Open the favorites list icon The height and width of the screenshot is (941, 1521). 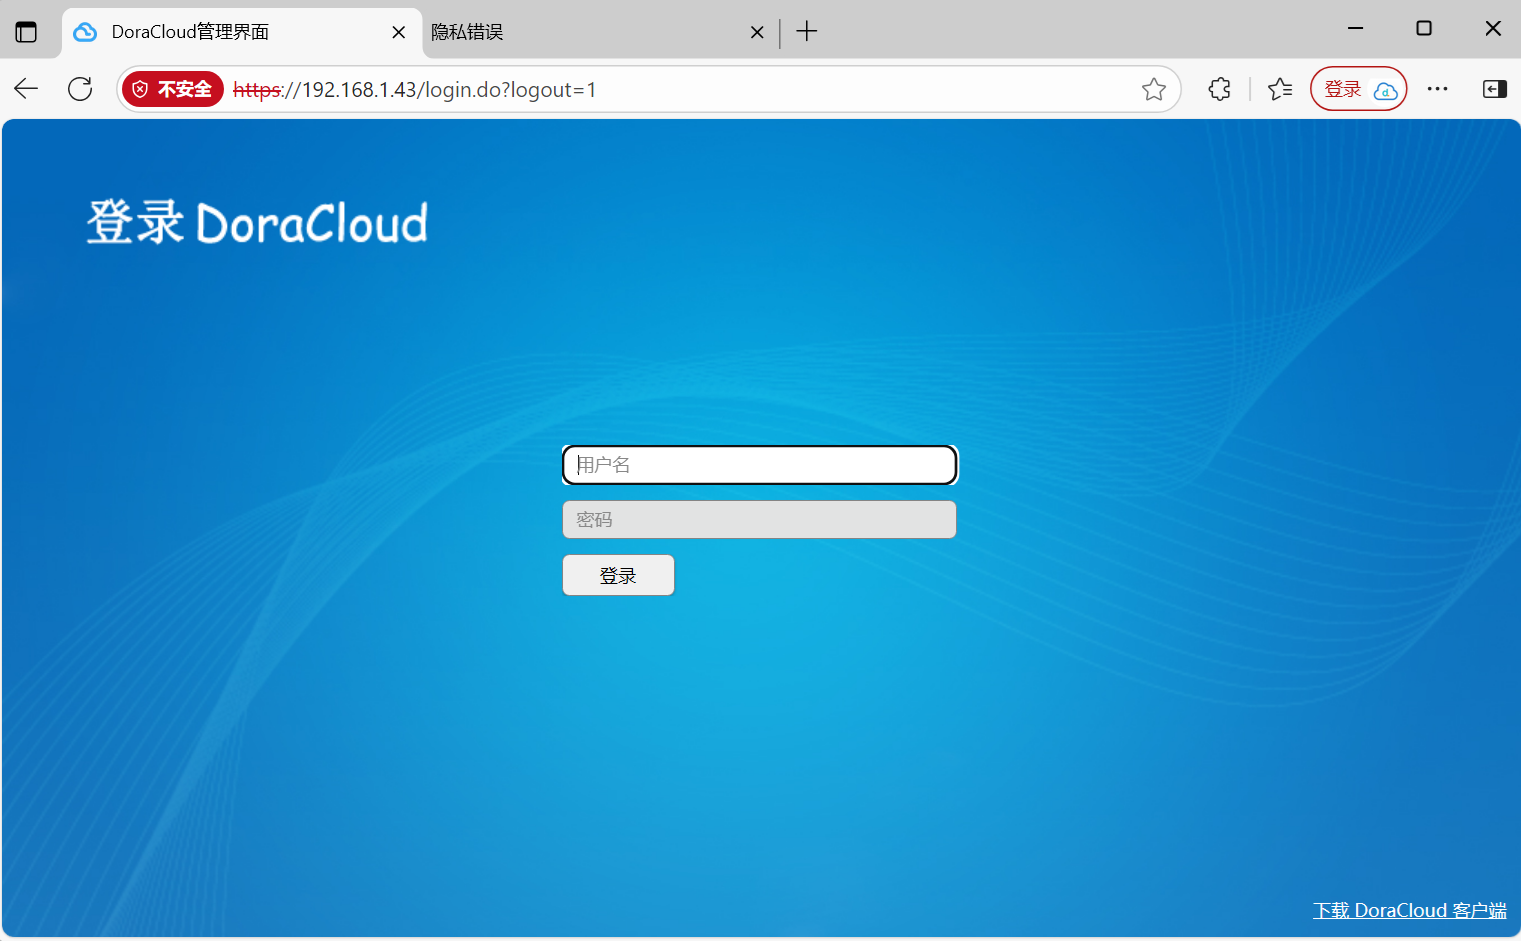[1280, 89]
